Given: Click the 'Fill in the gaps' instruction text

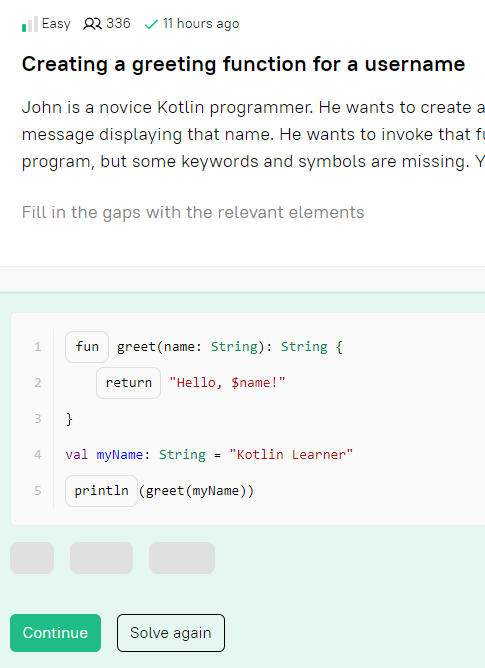Looking at the screenshot, I should pos(193,212).
